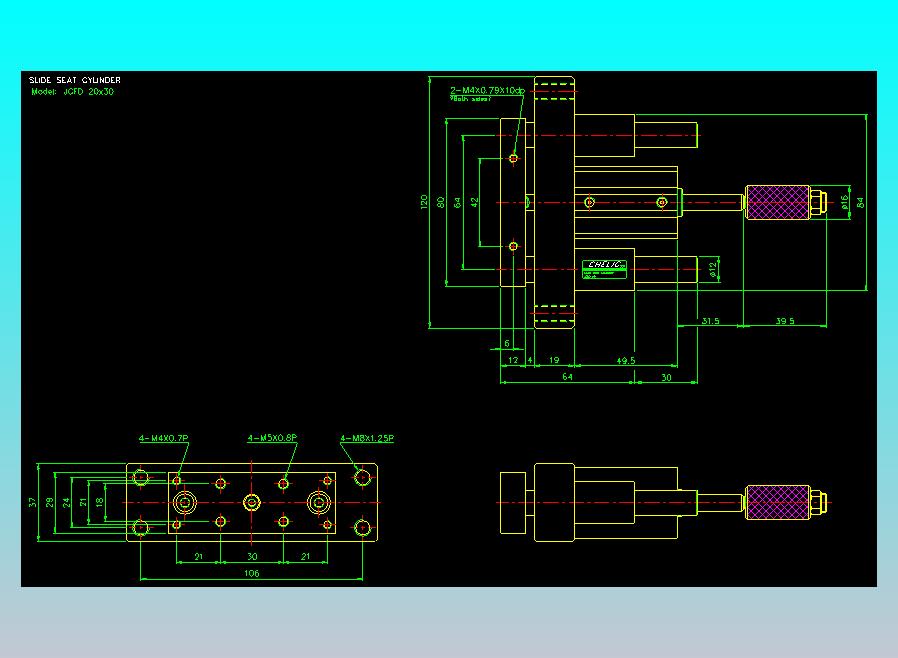Viewport: 898px width, 658px height.
Task: Select the 39.5 dimension value
Action: pyautogui.click(x=785, y=321)
